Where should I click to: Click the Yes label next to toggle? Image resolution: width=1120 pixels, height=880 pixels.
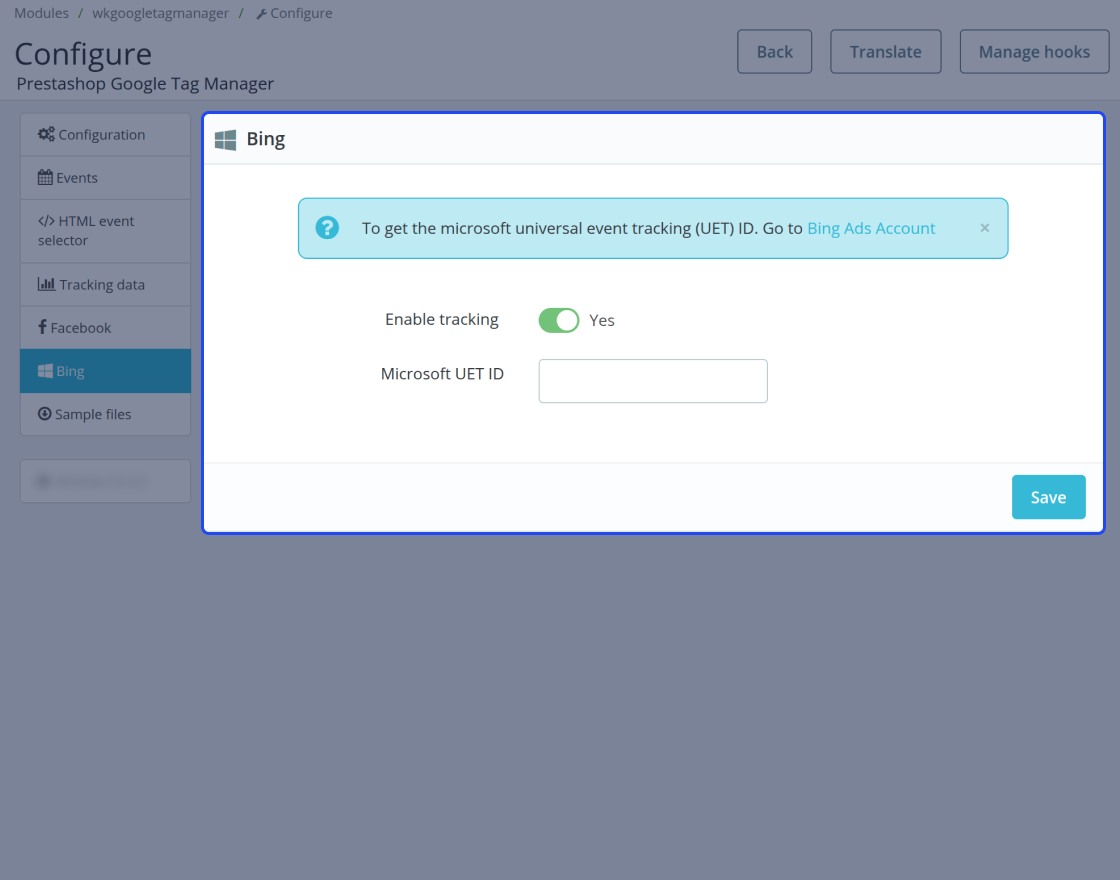coord(601,320)
